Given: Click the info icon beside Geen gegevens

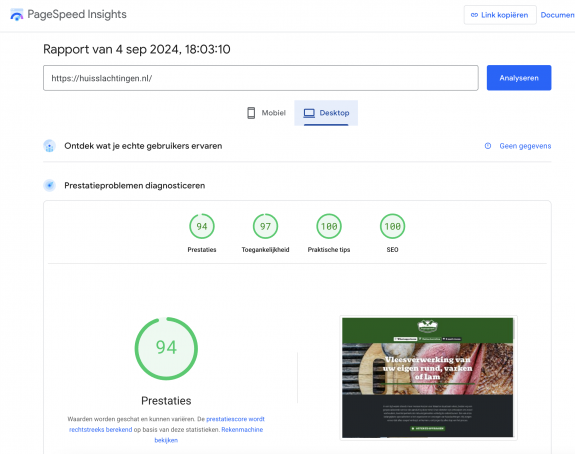Looking at the screenshot, I should tap(488, 146).
